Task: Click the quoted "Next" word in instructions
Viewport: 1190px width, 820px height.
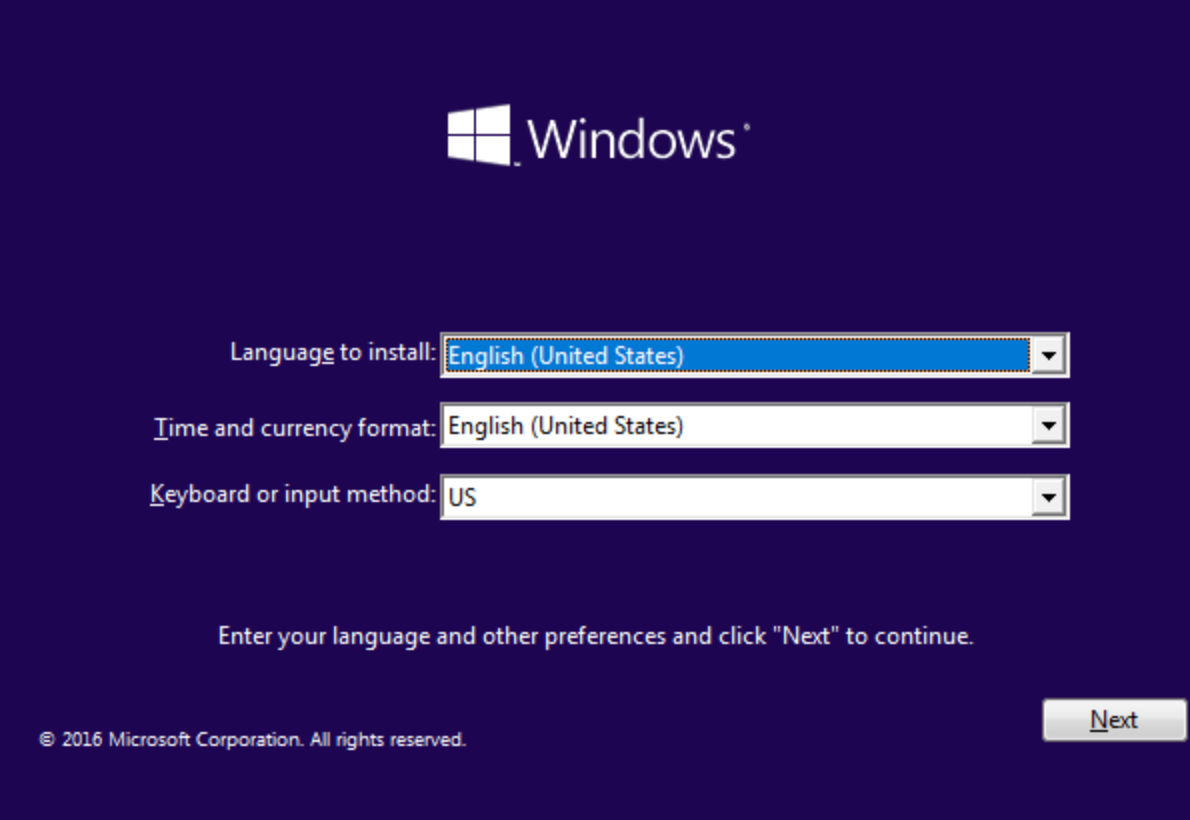Action: [x=806, y=636]
